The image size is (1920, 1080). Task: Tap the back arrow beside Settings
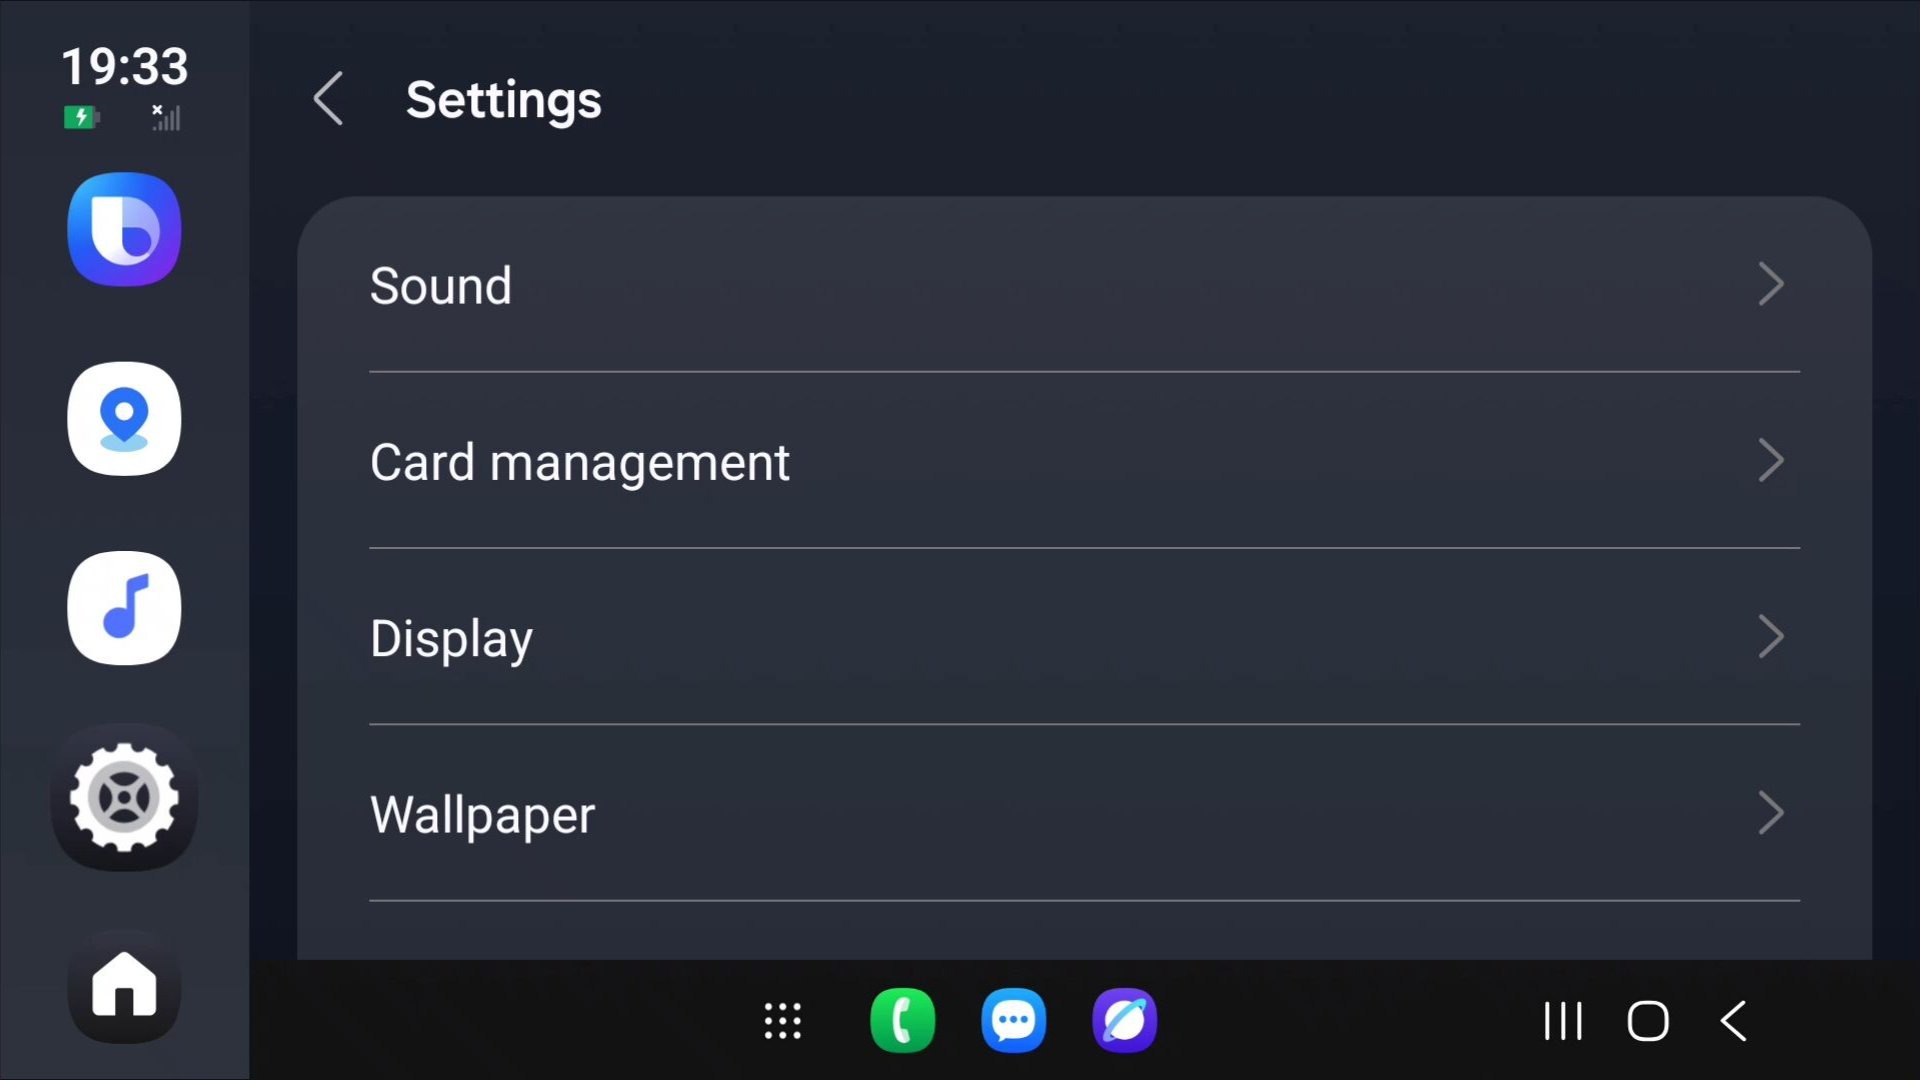click(328, 100)
